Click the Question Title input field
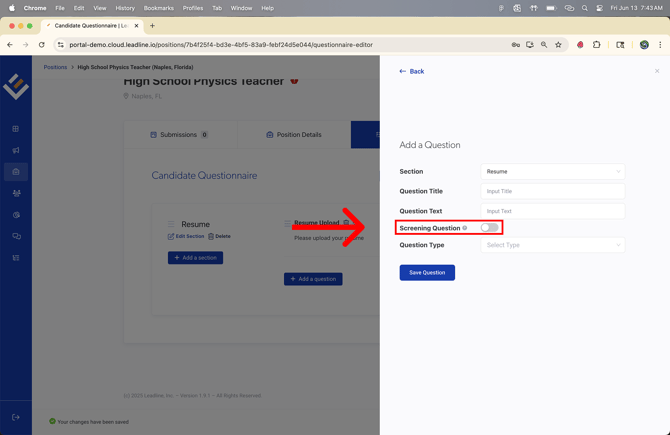Screen dimensions: 670x435 coord(552,191)
